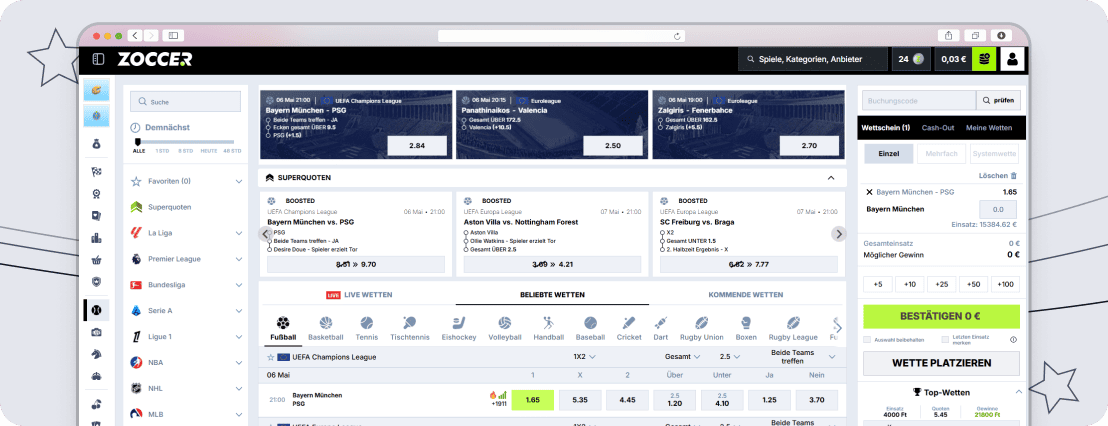Open the info icon beside Letzten Einsatz merken

point(1013,340)
